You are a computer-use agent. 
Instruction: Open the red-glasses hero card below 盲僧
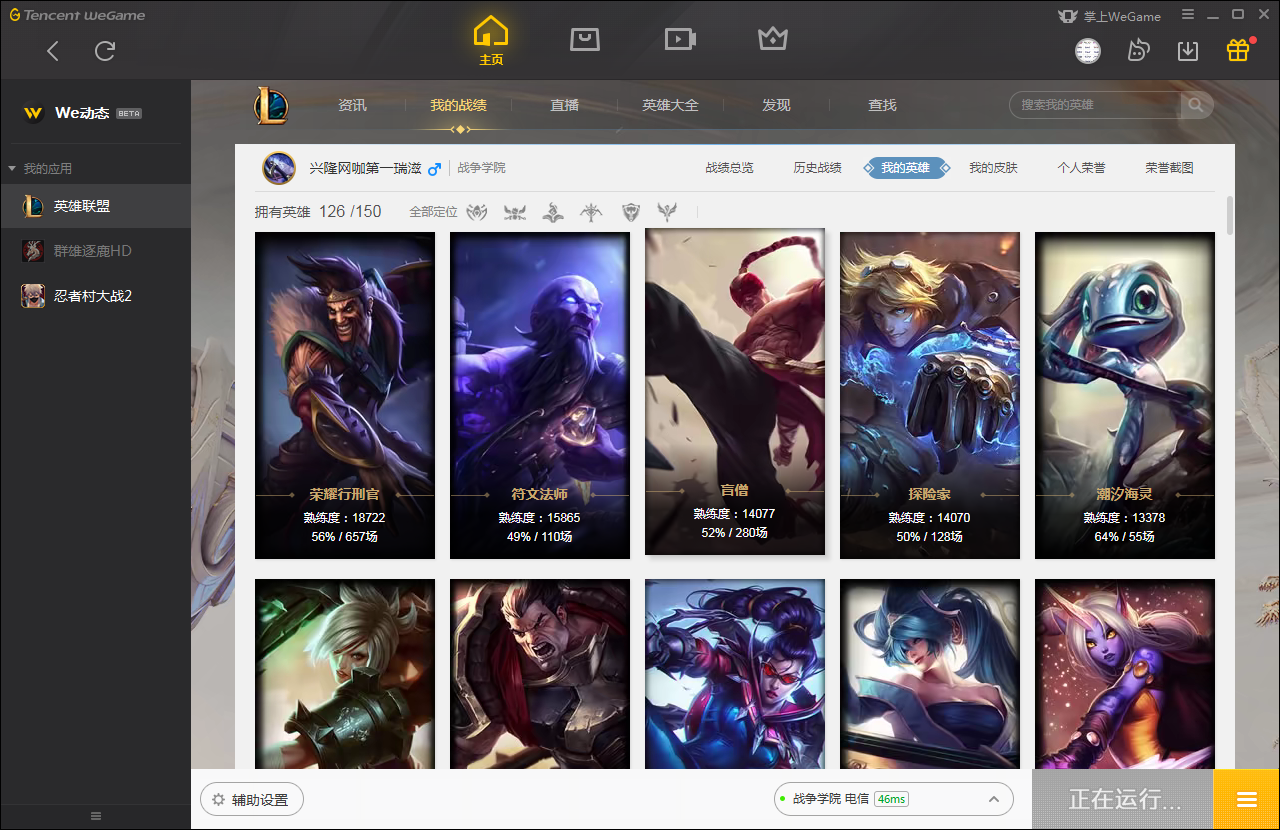click(735, 674)
